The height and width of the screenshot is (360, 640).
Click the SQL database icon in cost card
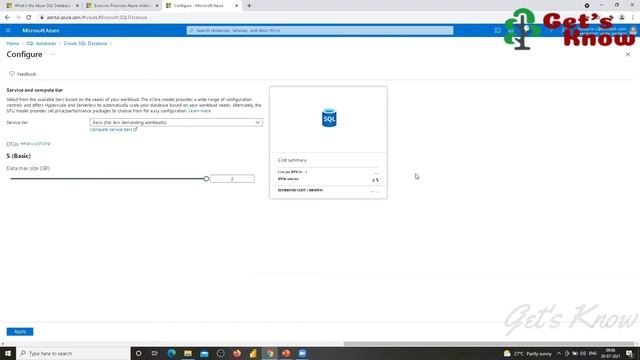pyautogui.click(x=329, y=118)
